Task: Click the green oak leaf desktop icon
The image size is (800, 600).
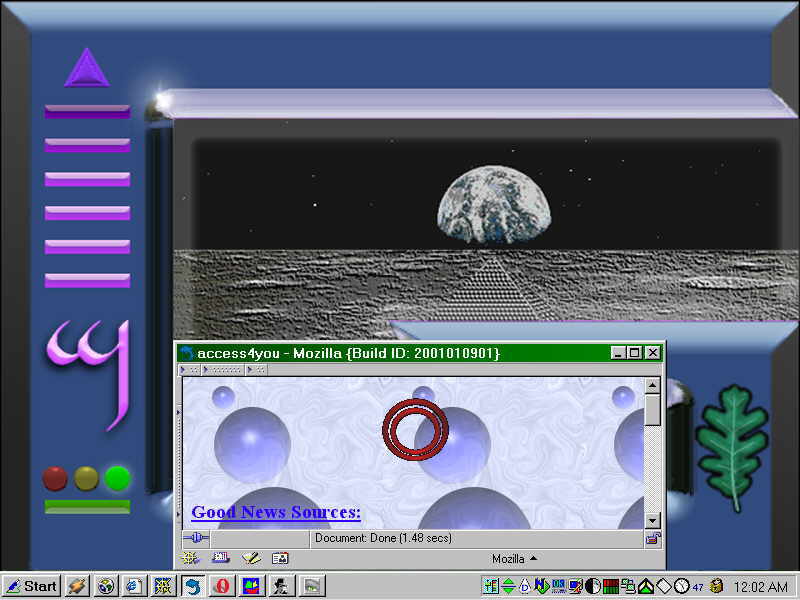Action: (x=731, y=445)
